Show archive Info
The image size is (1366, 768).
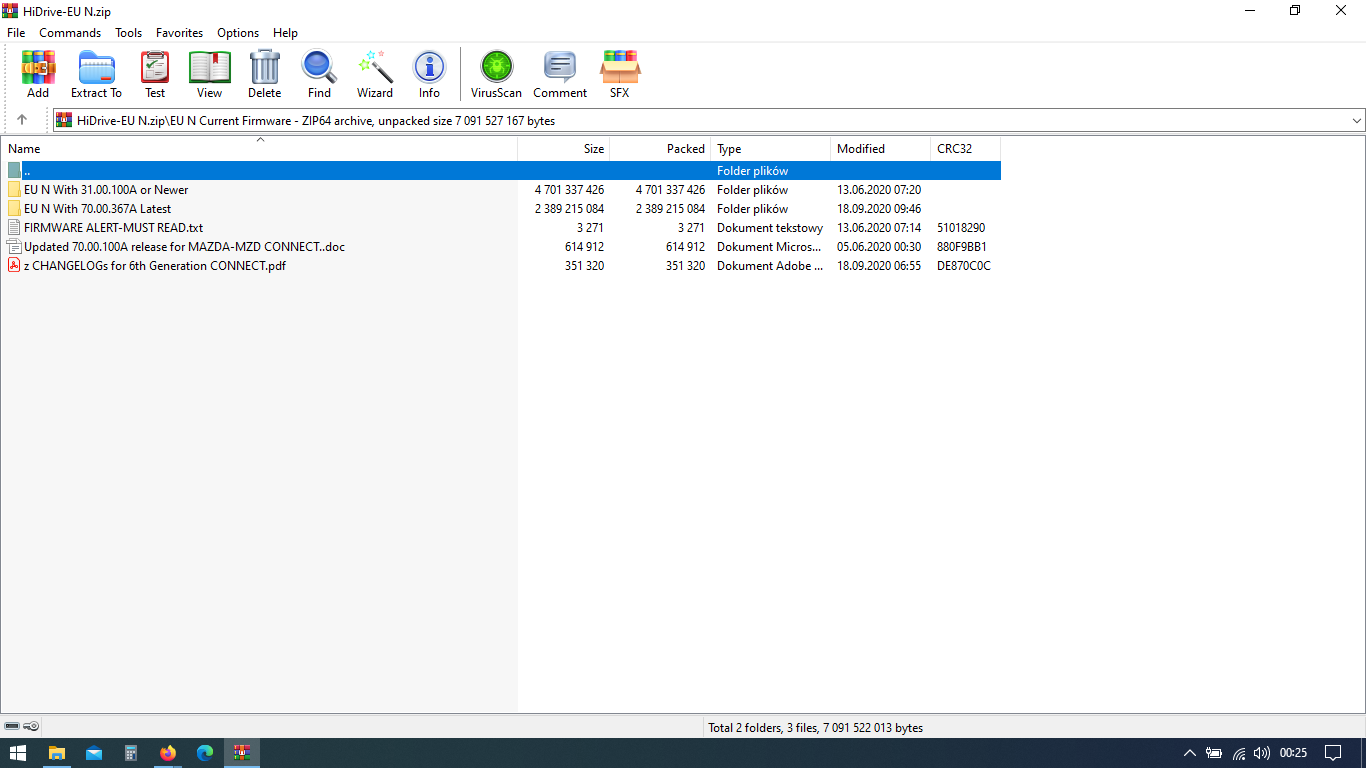pyautogui.click(x=429, y=74)
